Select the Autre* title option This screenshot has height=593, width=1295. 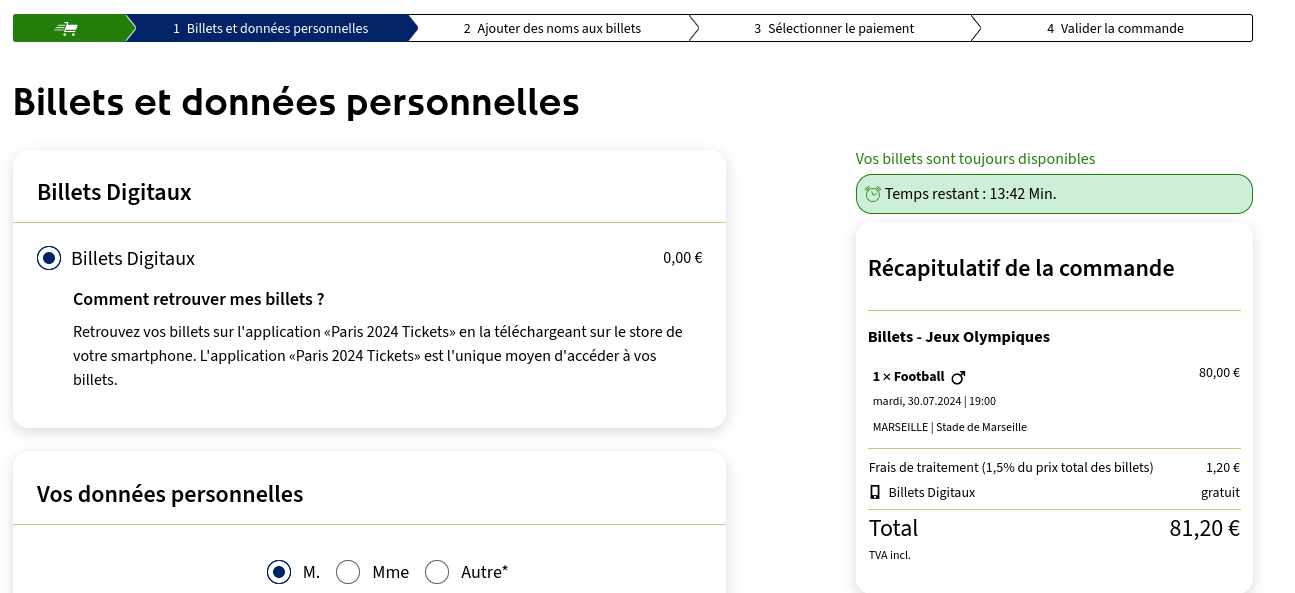437,572
